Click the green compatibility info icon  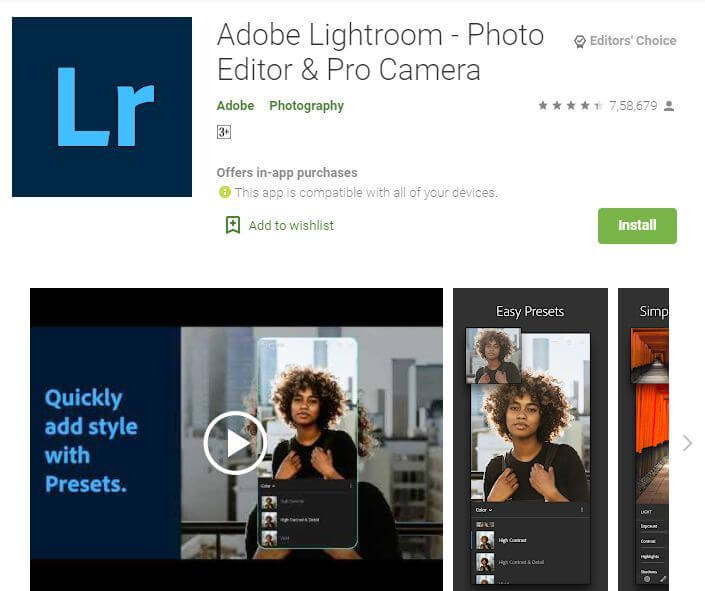pyautogui.click(x=224, y=193)
